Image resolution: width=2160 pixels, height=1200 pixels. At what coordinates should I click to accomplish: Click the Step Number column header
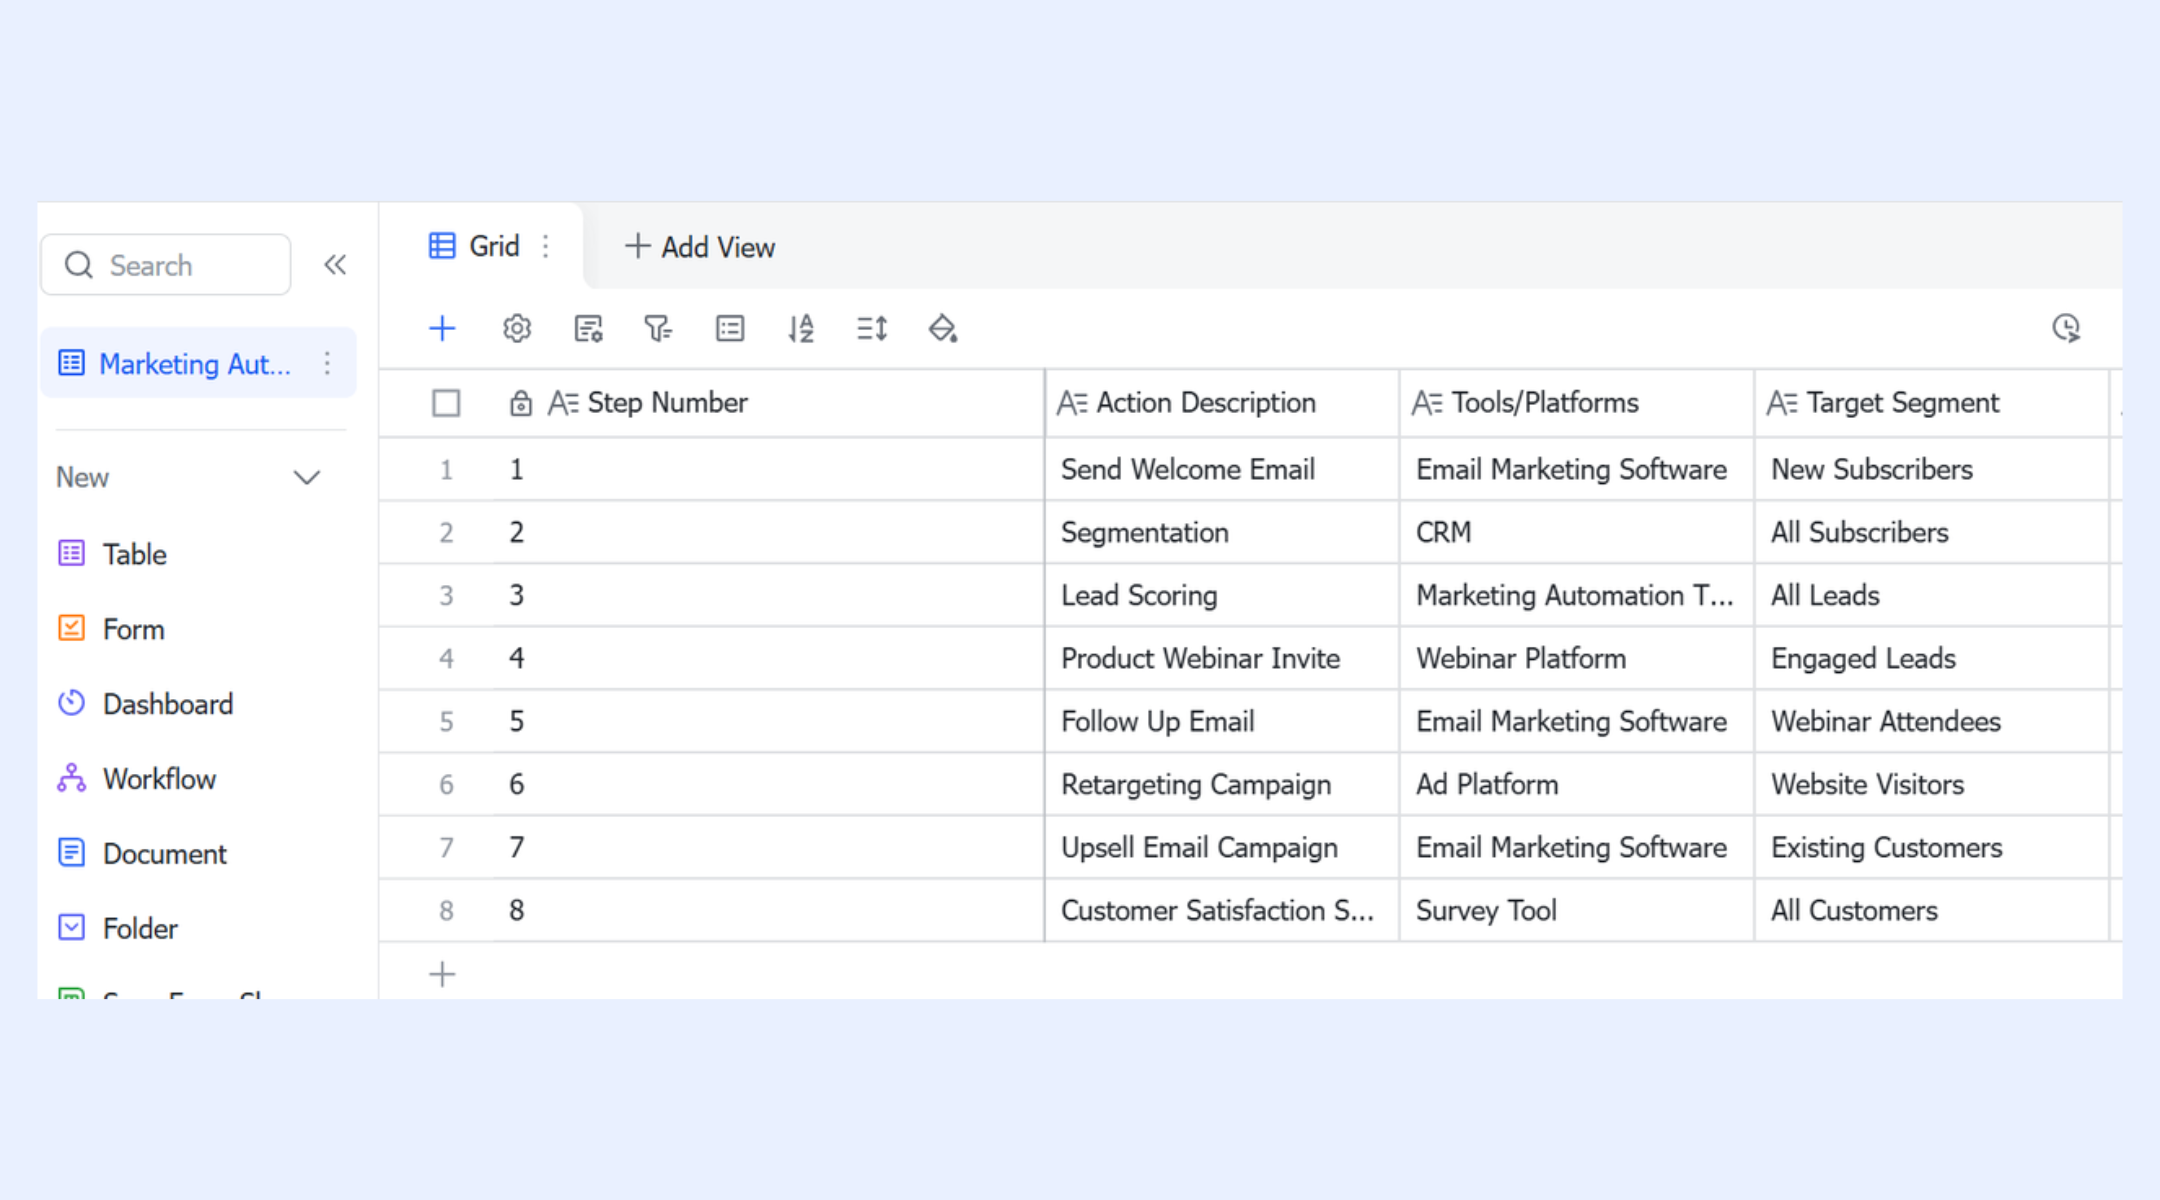[769, 403]
